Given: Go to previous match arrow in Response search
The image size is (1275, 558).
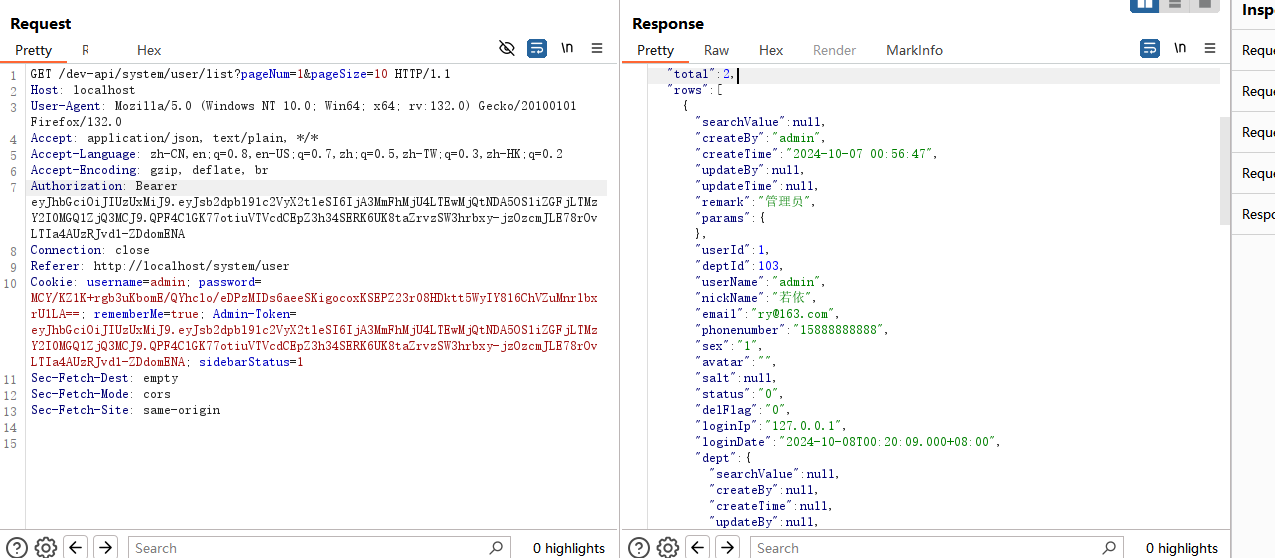Looking at the screenshot, I should click(x=699, y=547).
